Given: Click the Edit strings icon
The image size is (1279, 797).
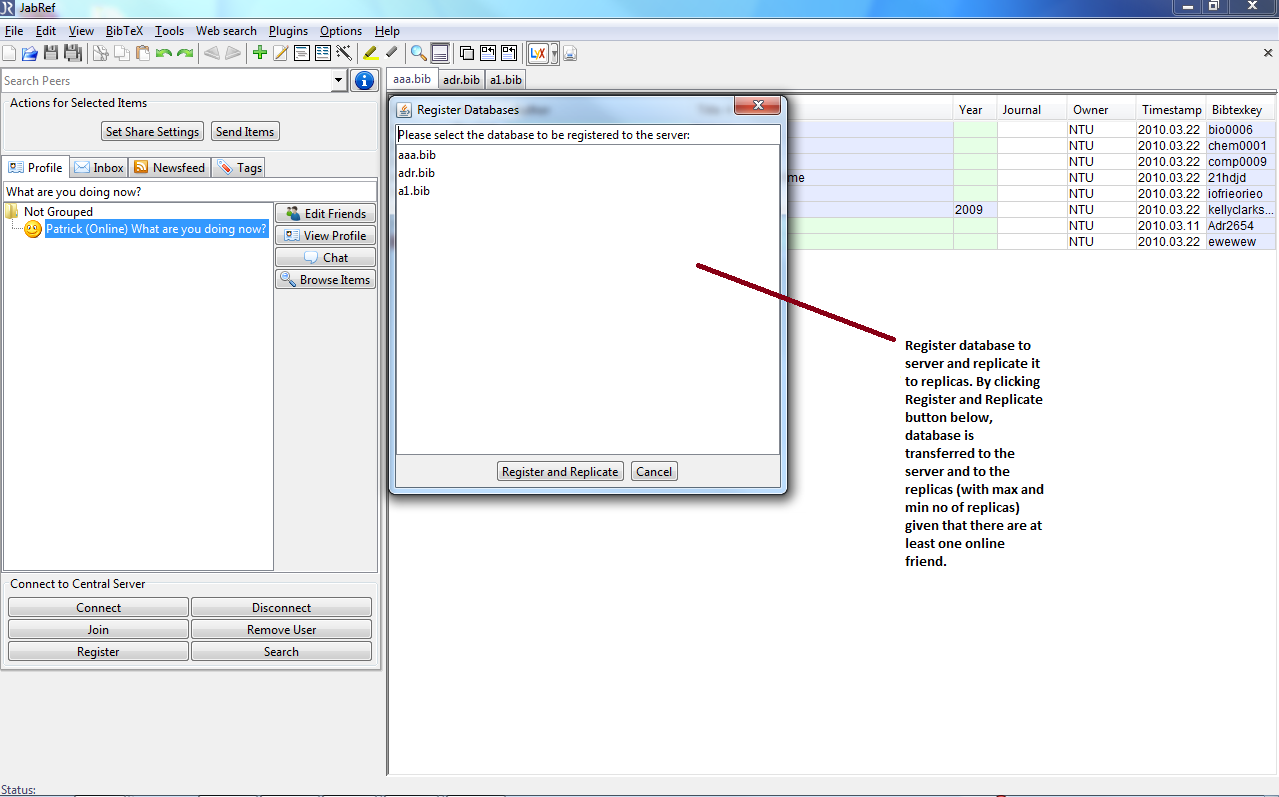Looking at the screenshot, I should point(323,53).
